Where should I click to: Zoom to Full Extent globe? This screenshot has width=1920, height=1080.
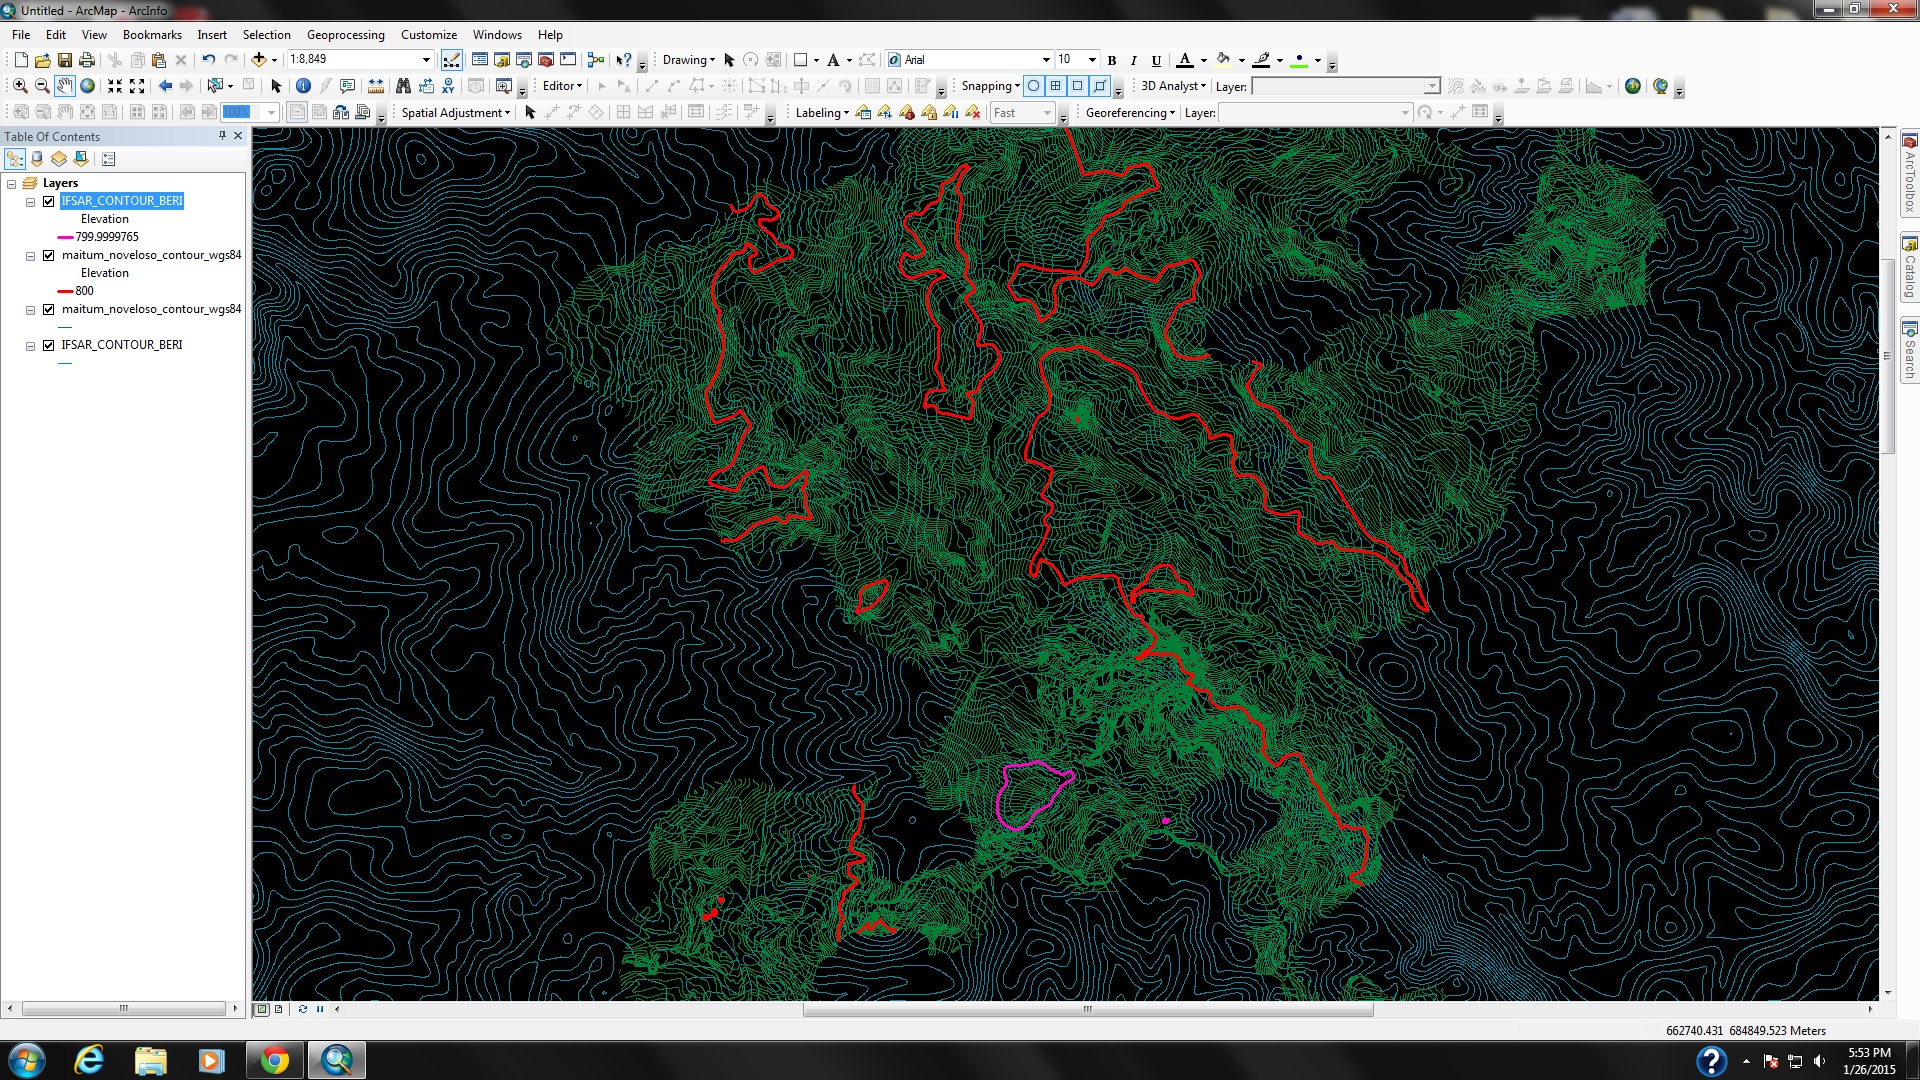coord(88,86)
